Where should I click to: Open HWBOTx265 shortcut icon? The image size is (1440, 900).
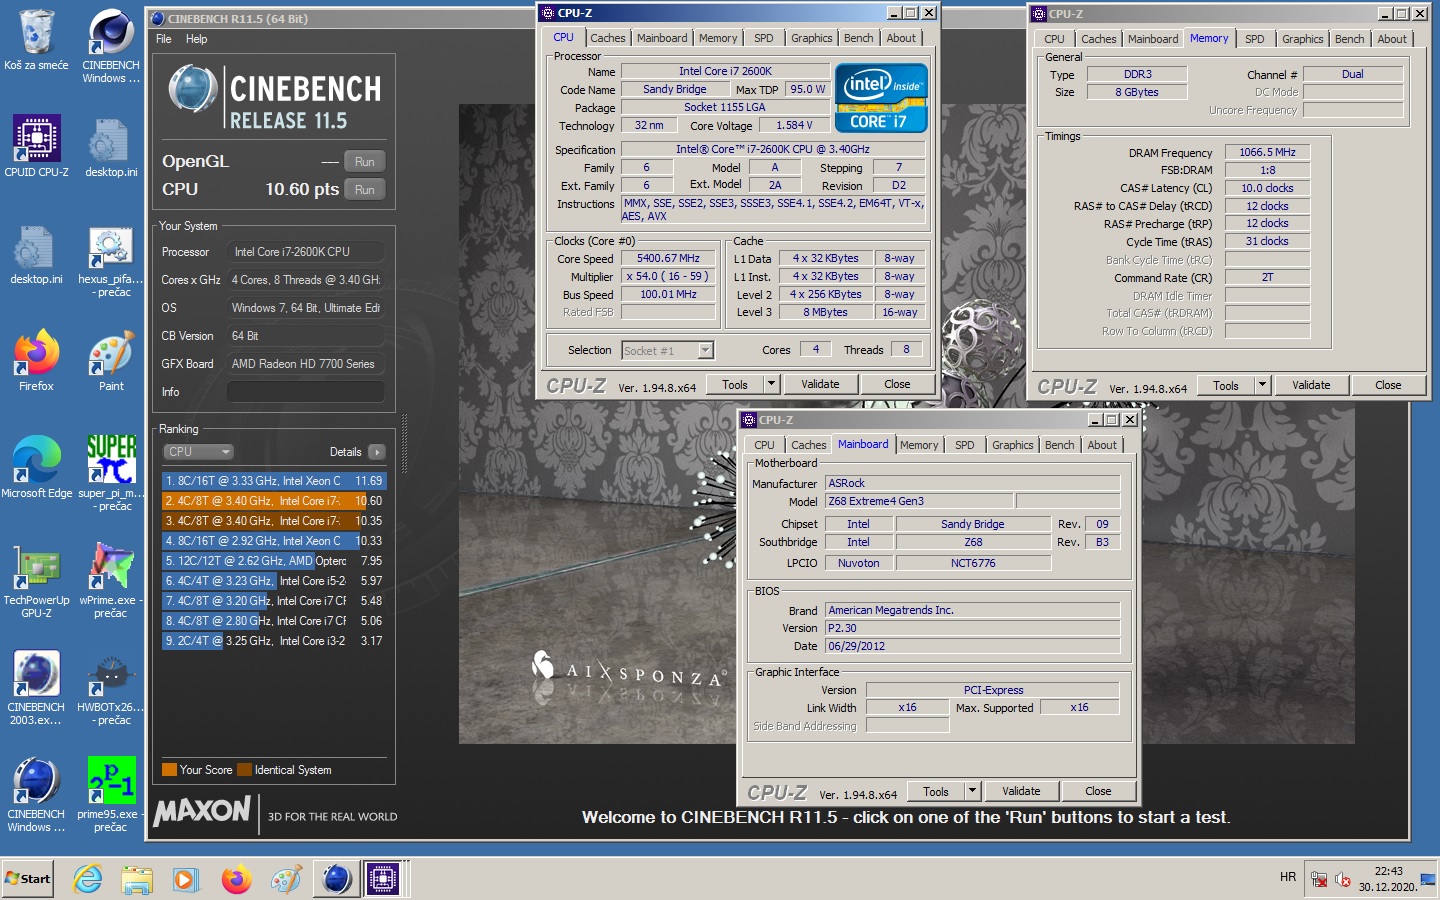click(111, 687)
